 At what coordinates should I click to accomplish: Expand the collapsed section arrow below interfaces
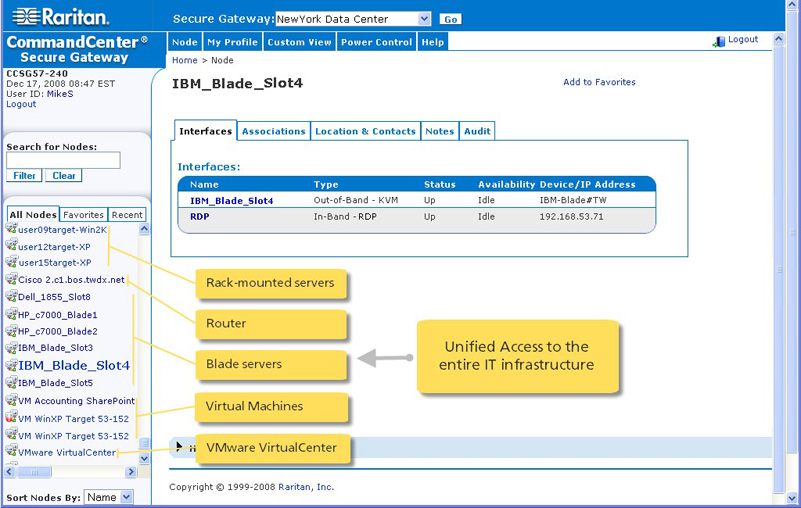pos(179,446)
